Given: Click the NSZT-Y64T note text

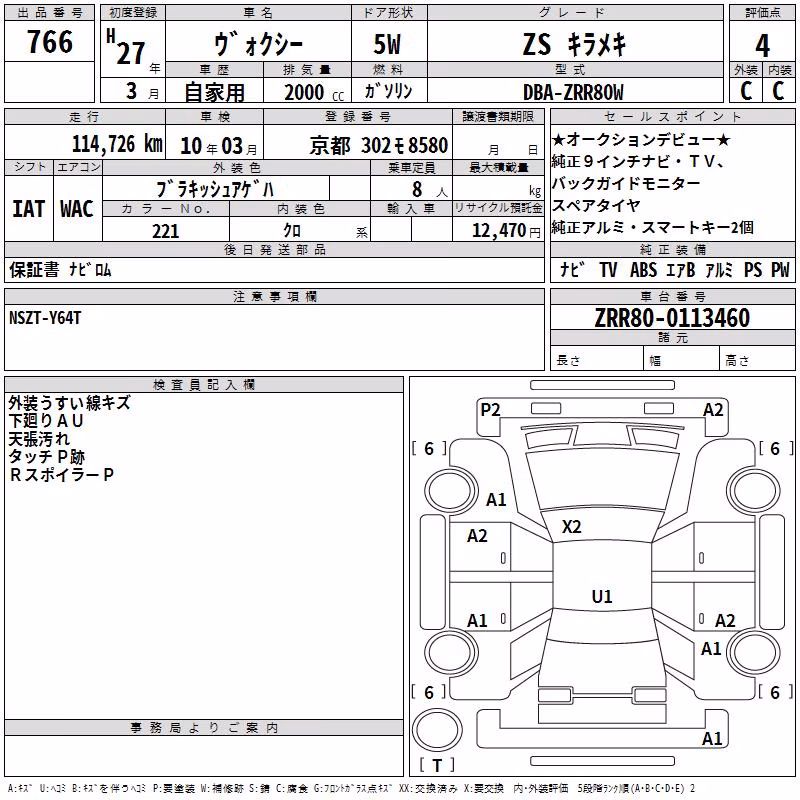Looking at the screenshot, I should (x=45, y=318).
